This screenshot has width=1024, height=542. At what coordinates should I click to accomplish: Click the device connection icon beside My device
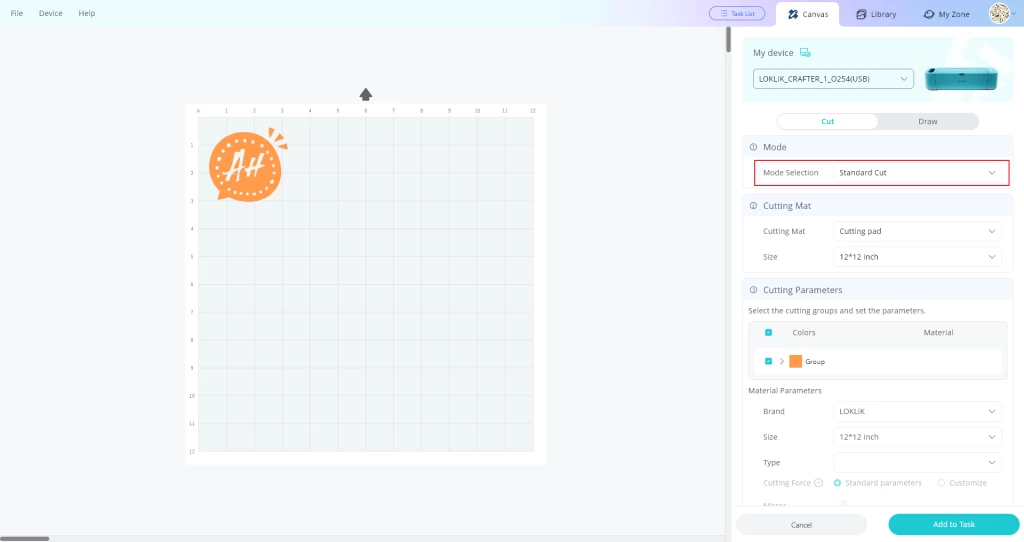805,53
